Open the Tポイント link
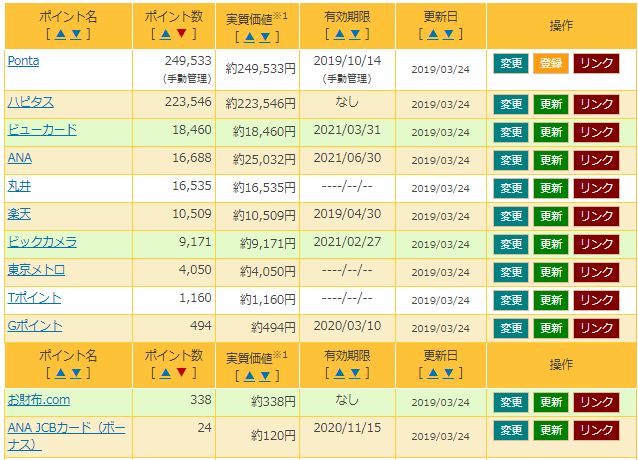This screenshot has width=638, height=460. [x=34, y=298]
